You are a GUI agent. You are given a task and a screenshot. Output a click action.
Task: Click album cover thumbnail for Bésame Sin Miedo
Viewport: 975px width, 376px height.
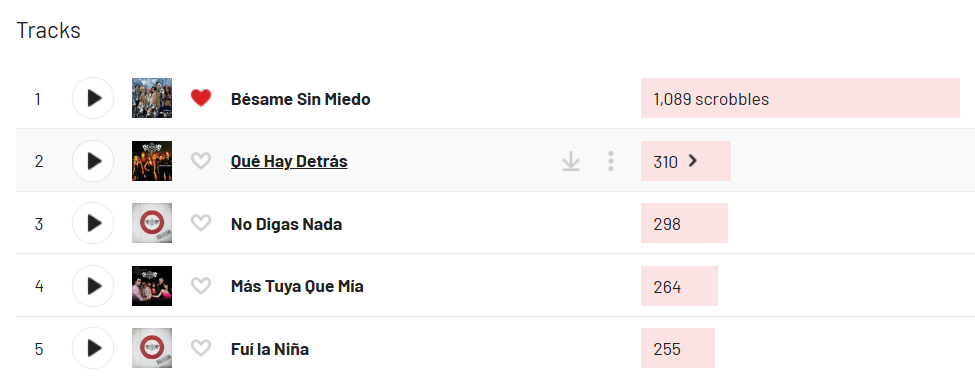tap(152, 98)
